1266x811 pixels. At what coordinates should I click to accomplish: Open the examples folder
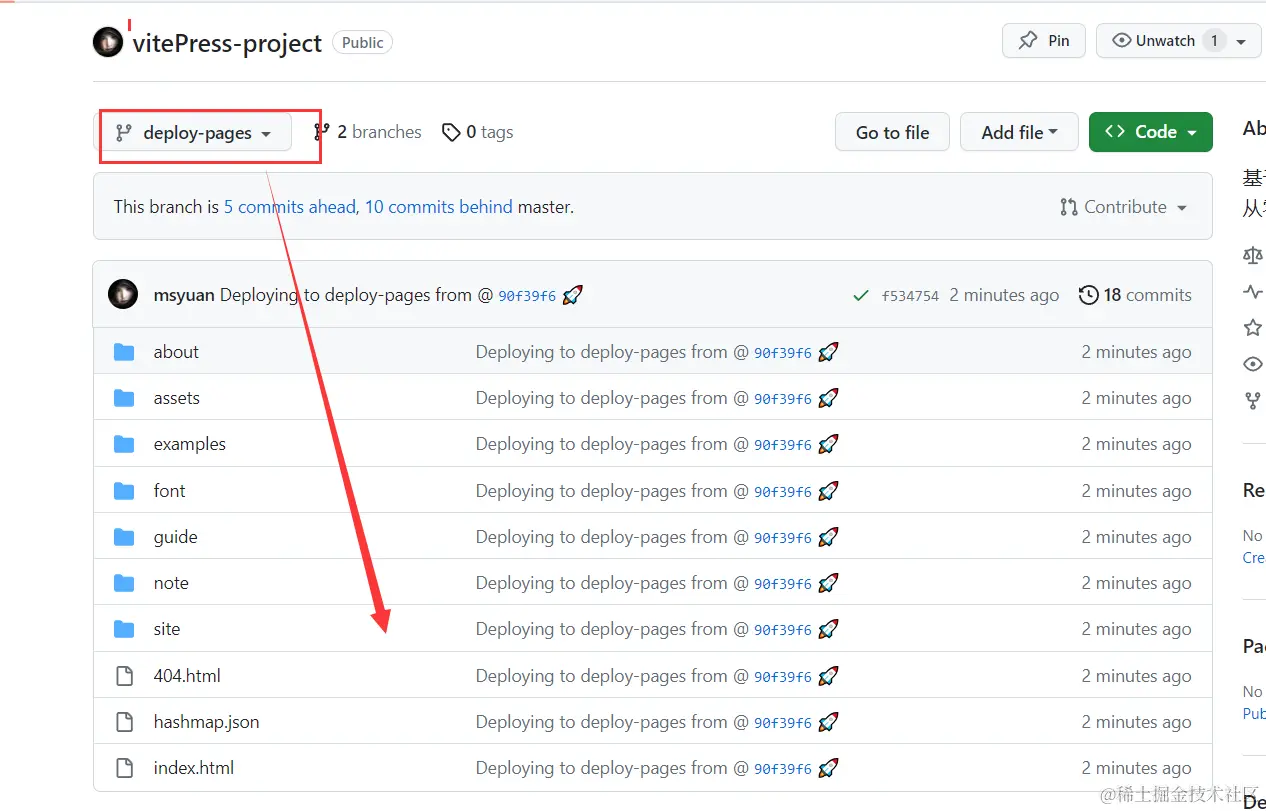(190, 444)
